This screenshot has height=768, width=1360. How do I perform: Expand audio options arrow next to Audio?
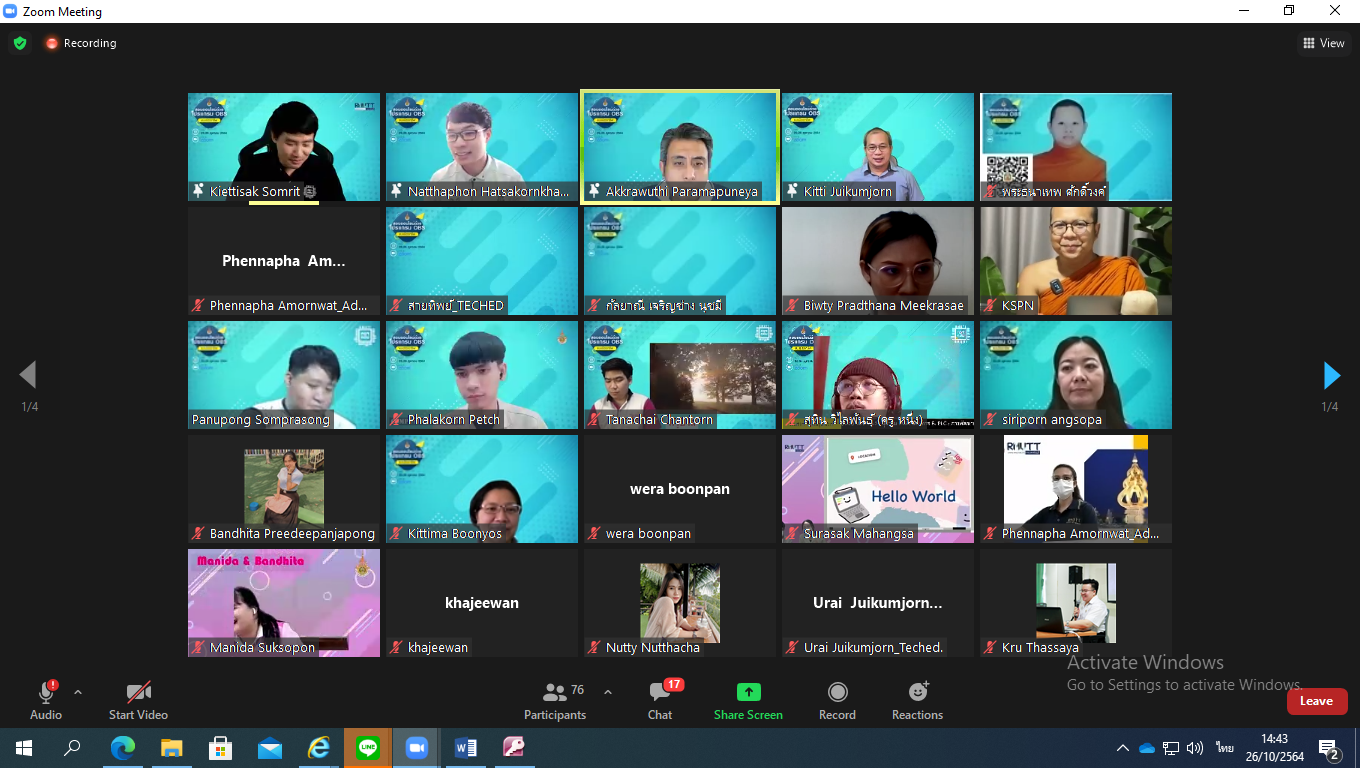point(78,692)
